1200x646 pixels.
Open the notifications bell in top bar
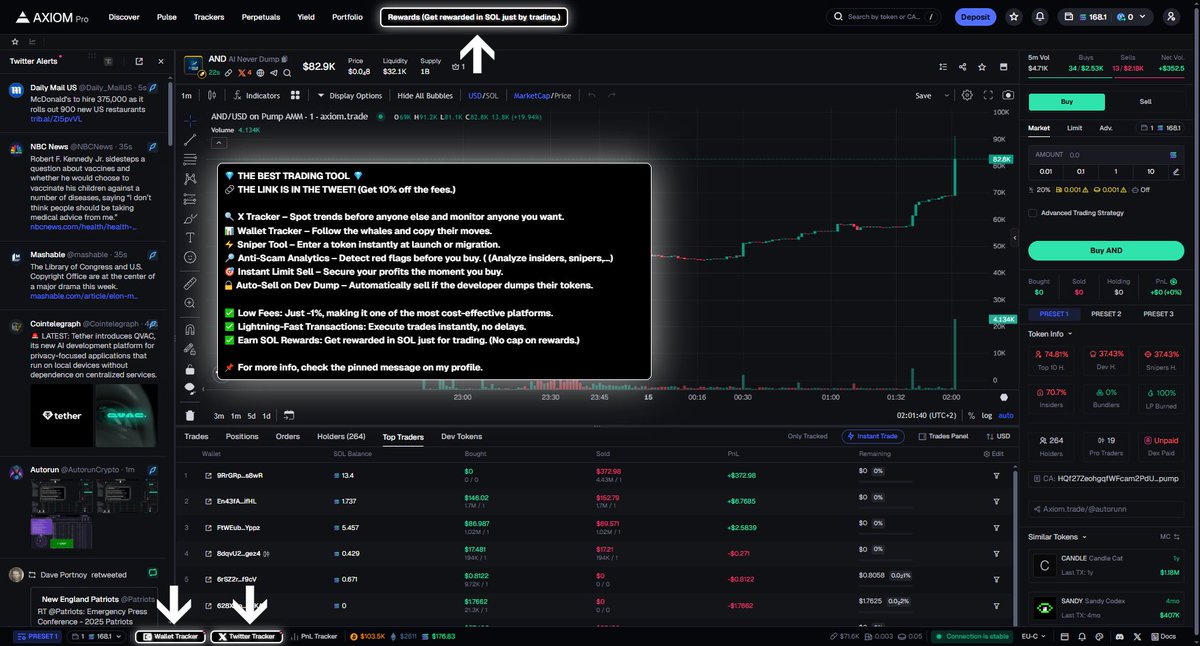[1041, 17]
